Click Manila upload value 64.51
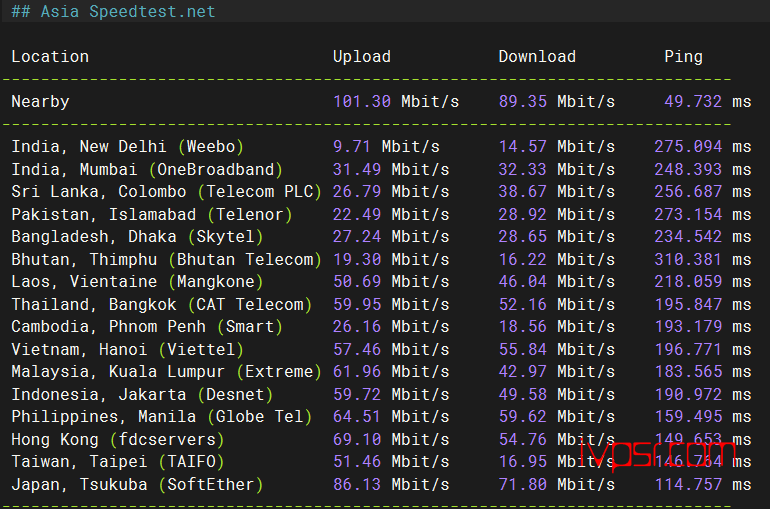This screenshot has width=770, height=509. pos(357,417)
